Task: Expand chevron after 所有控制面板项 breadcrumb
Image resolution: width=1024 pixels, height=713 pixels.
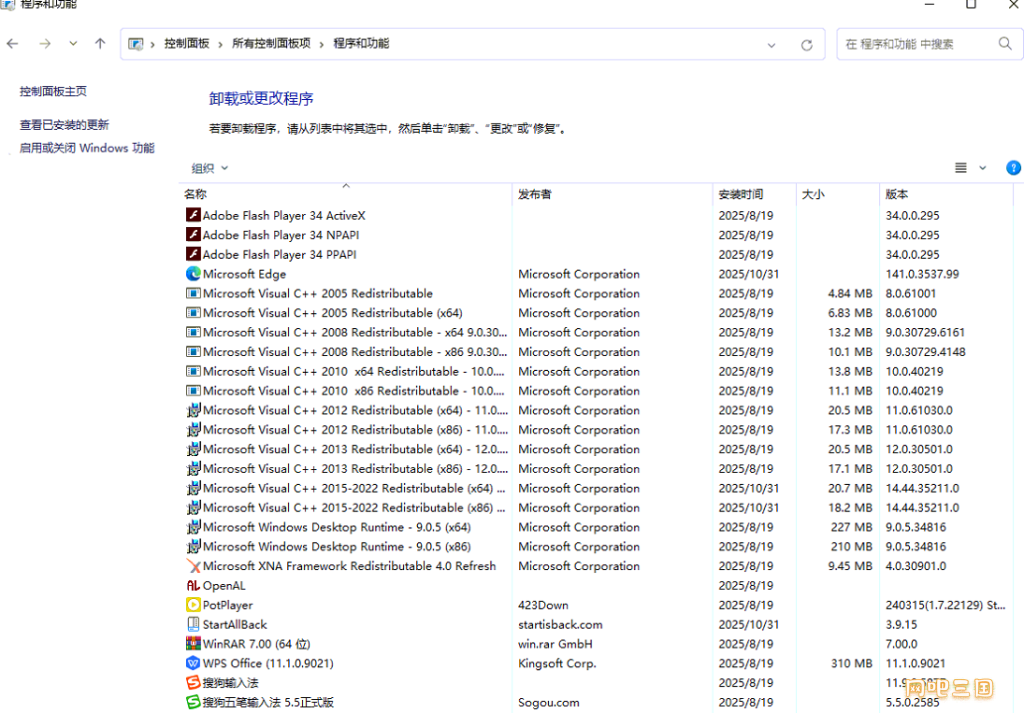Action: 322,44
